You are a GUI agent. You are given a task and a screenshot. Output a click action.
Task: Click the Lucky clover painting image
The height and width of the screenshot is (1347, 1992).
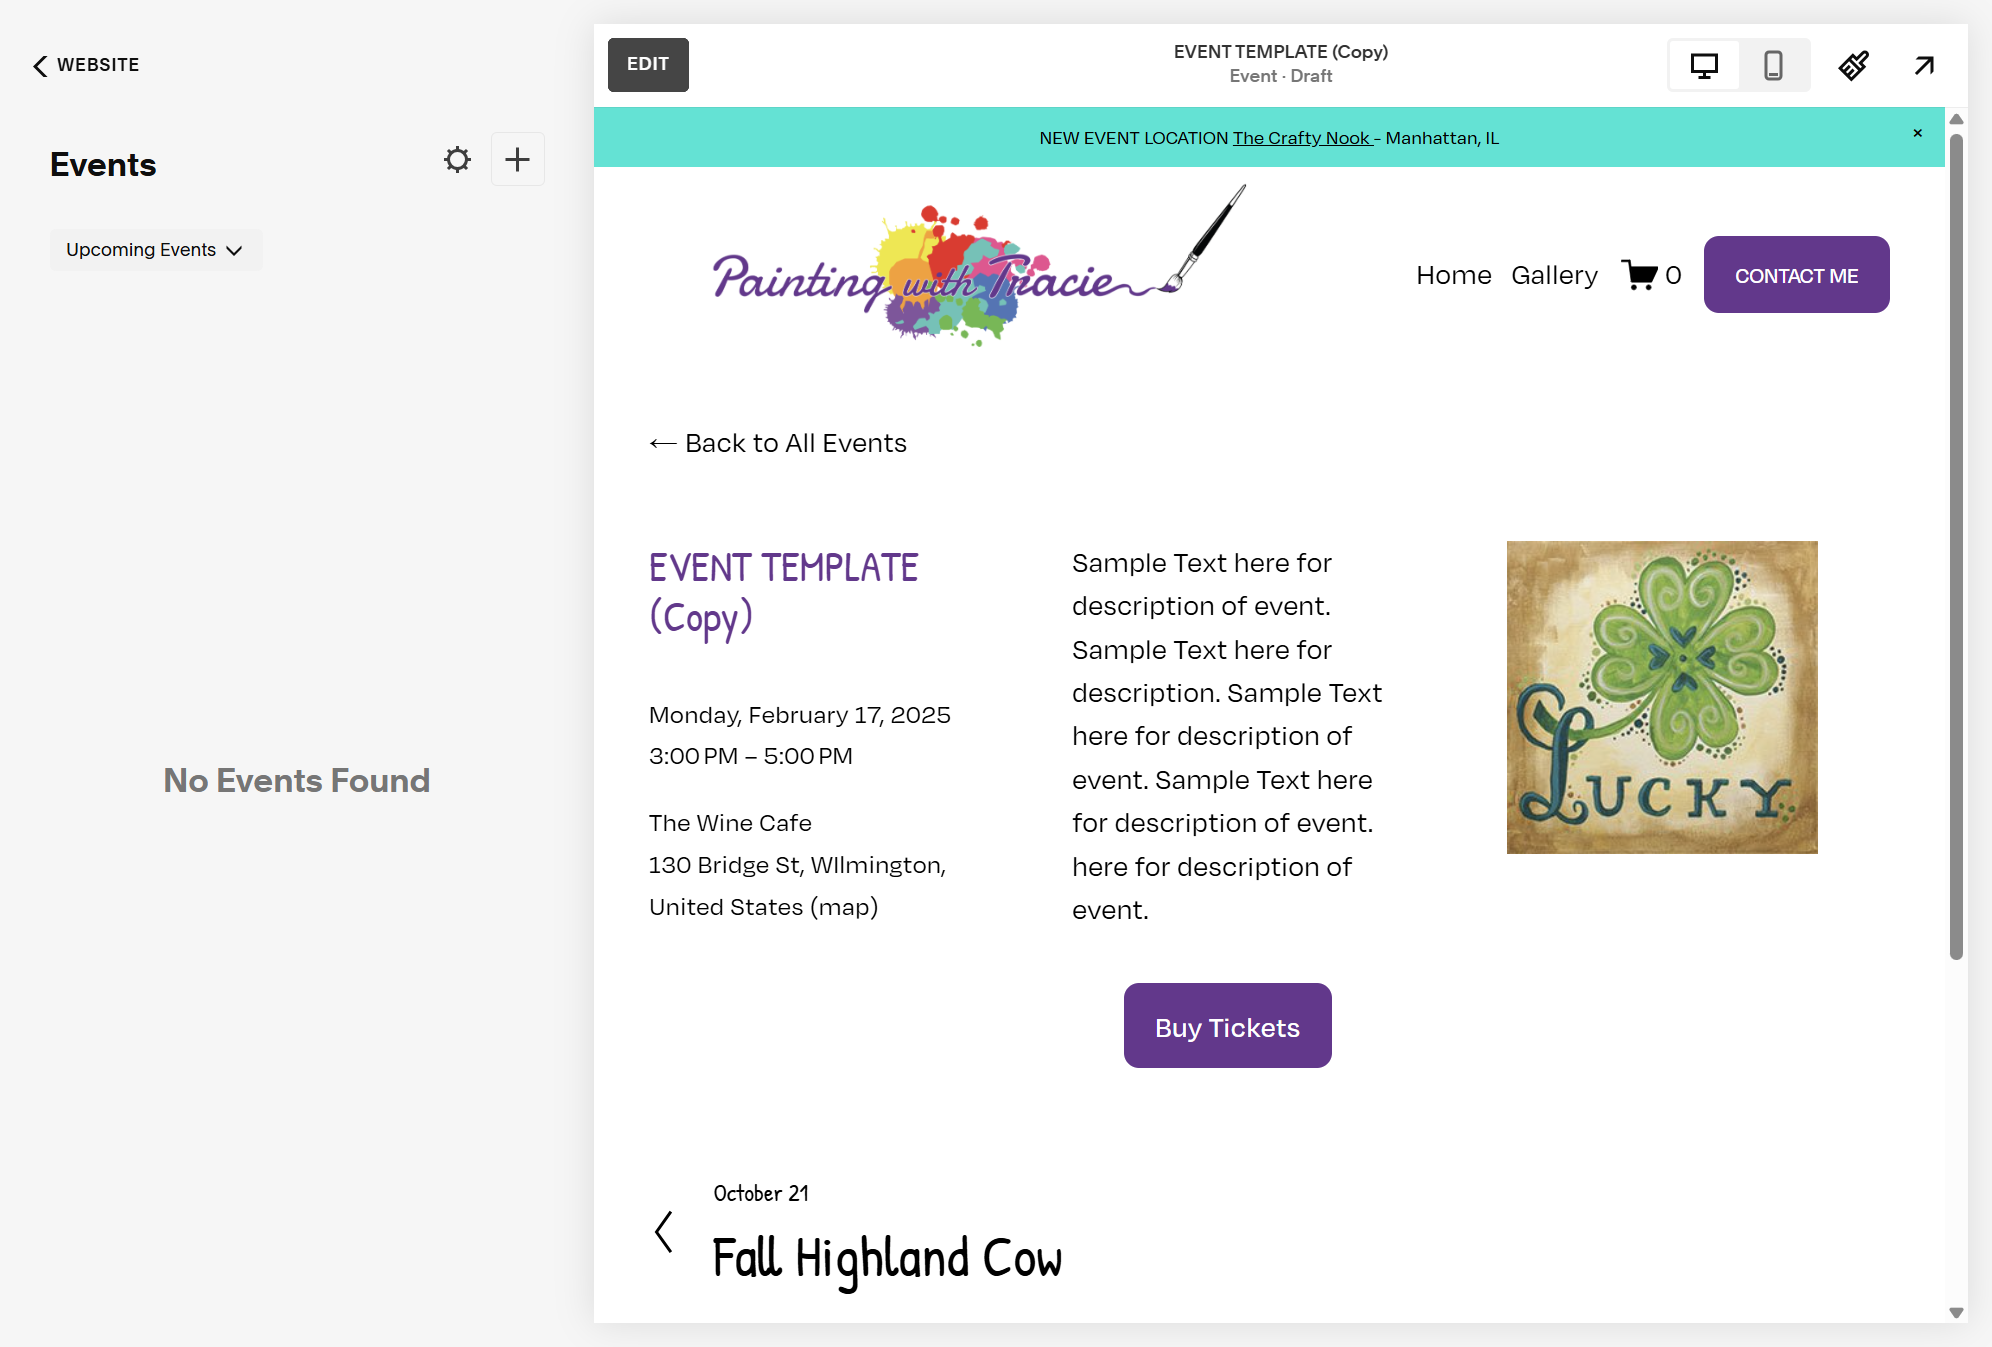tap(1662, 697)
